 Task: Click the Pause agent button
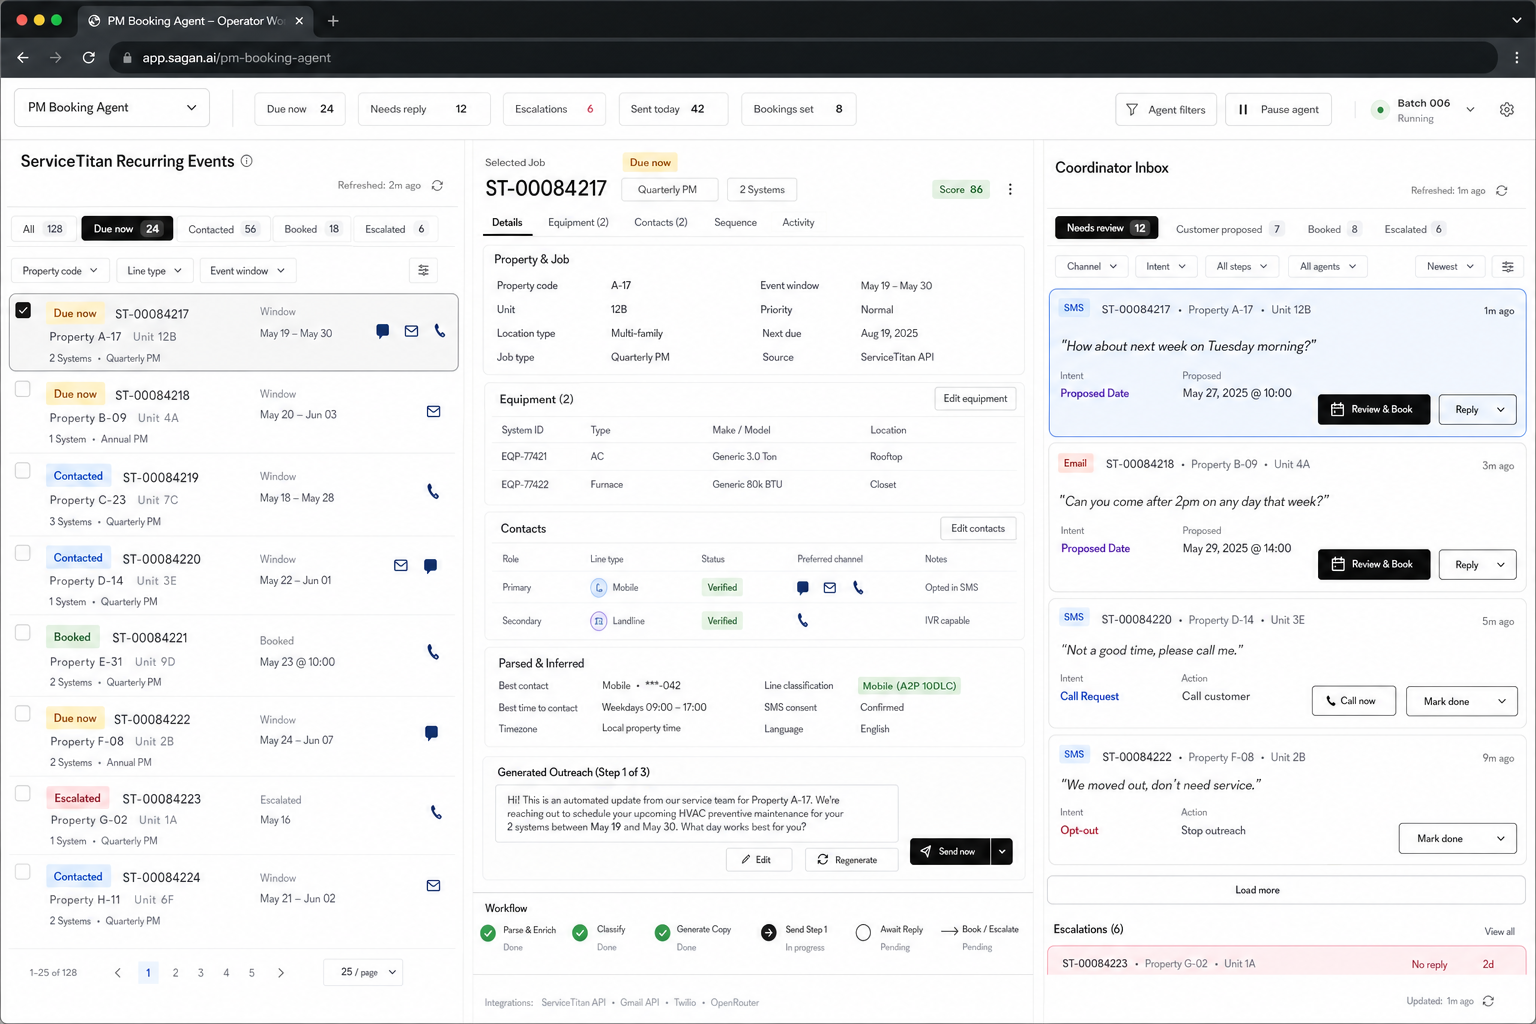click(x=1278, y=110)
